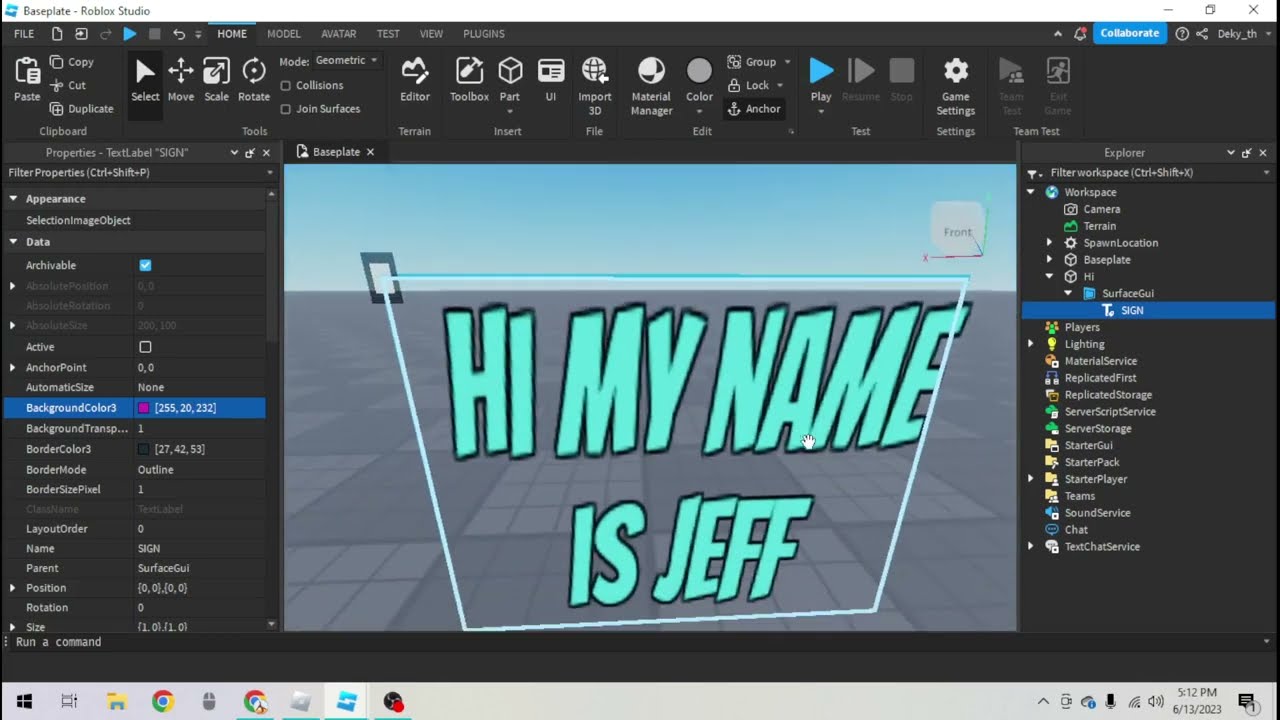This screenshot has height=720, width=1280.
Task: Open the Mode Geometric dropdown
Action: (x=346, y=61)
